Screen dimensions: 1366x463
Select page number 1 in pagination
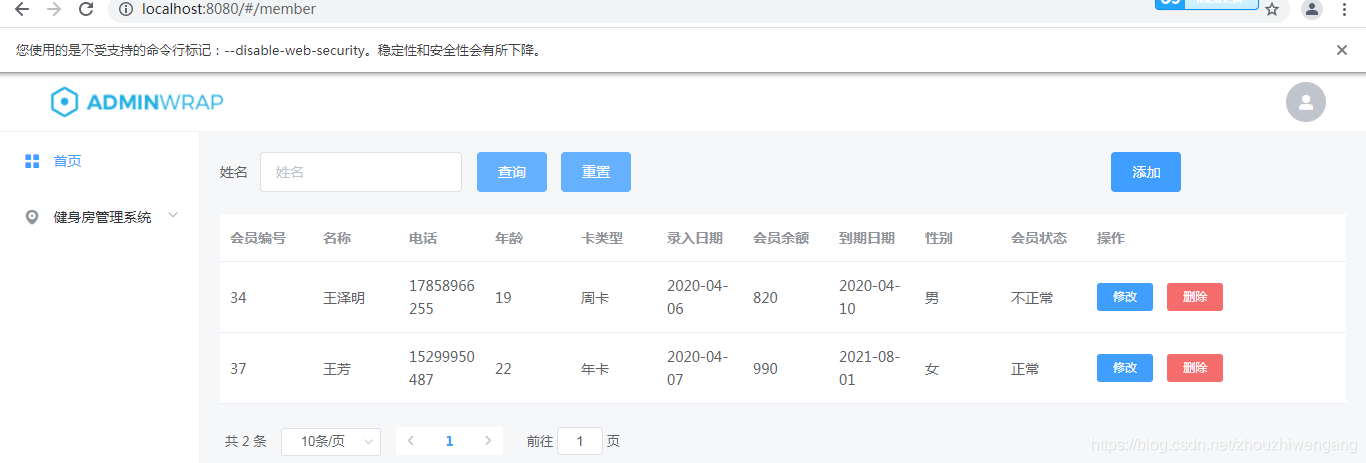point(450,441)
